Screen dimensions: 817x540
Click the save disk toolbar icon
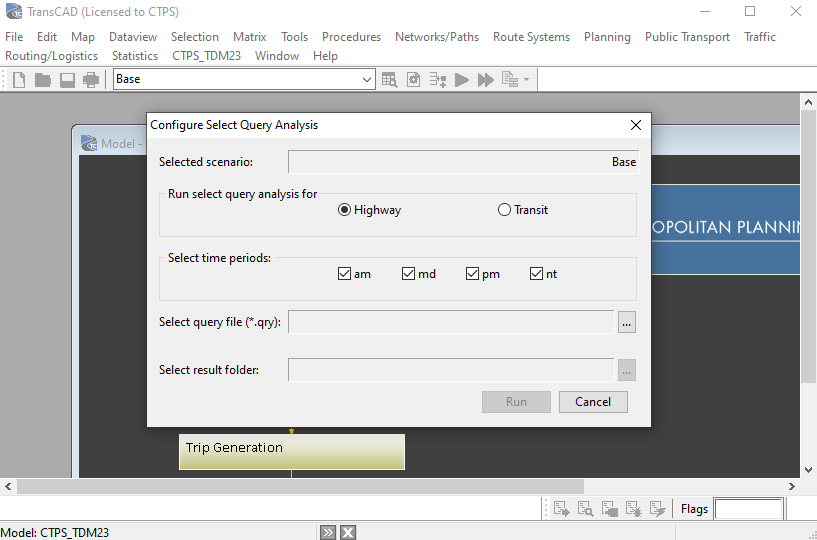point(67,80)
